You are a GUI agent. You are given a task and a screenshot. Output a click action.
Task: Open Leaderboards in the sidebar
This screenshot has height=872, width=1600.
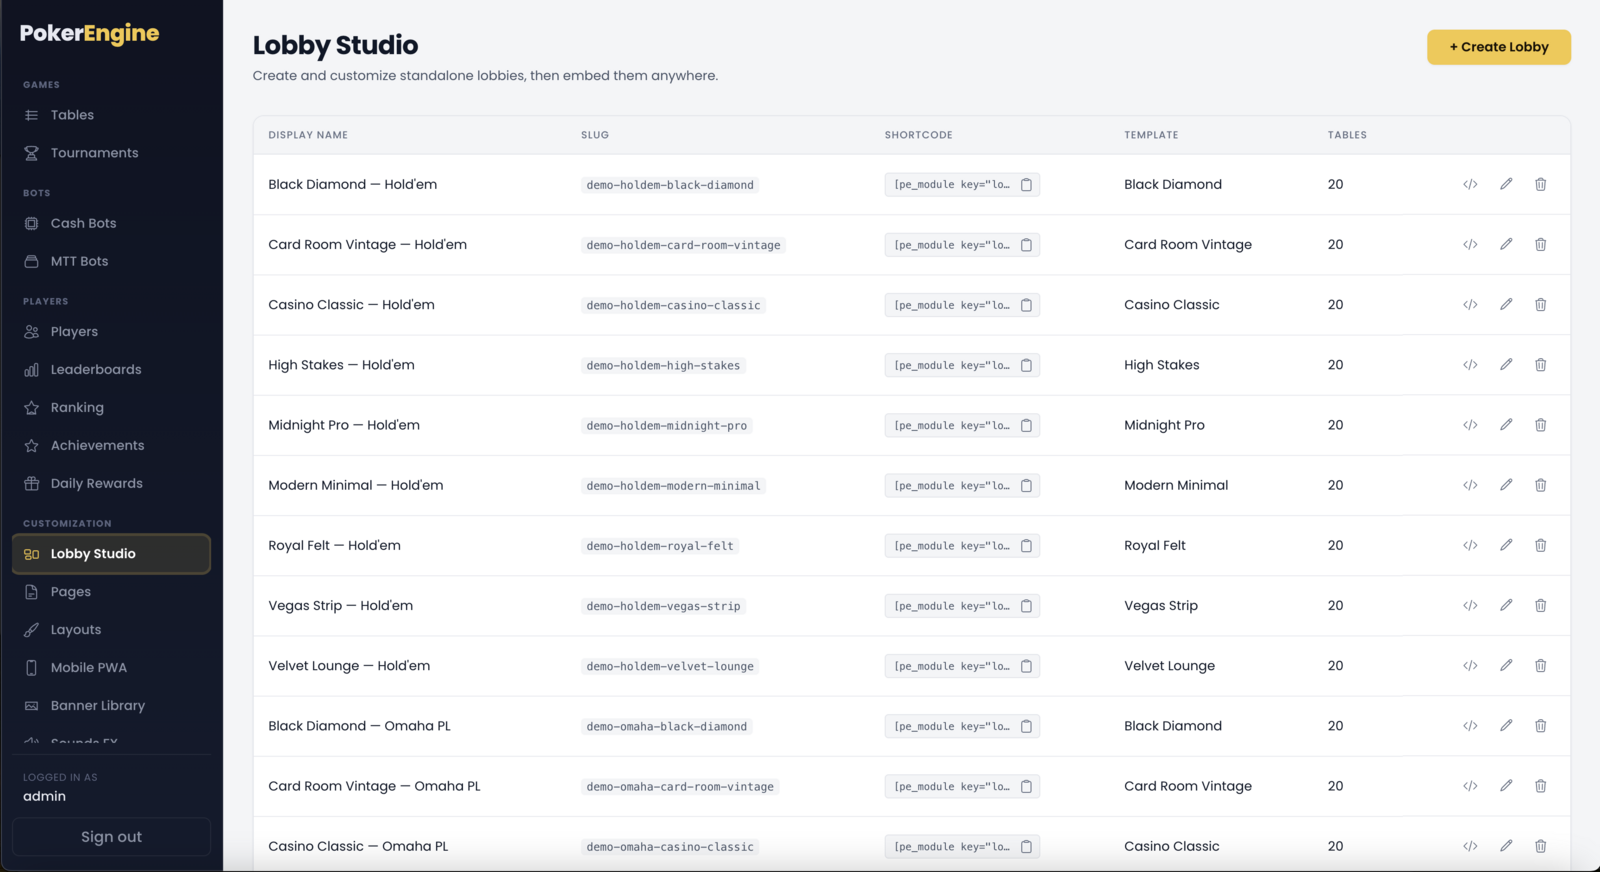[x=111, y=369]
